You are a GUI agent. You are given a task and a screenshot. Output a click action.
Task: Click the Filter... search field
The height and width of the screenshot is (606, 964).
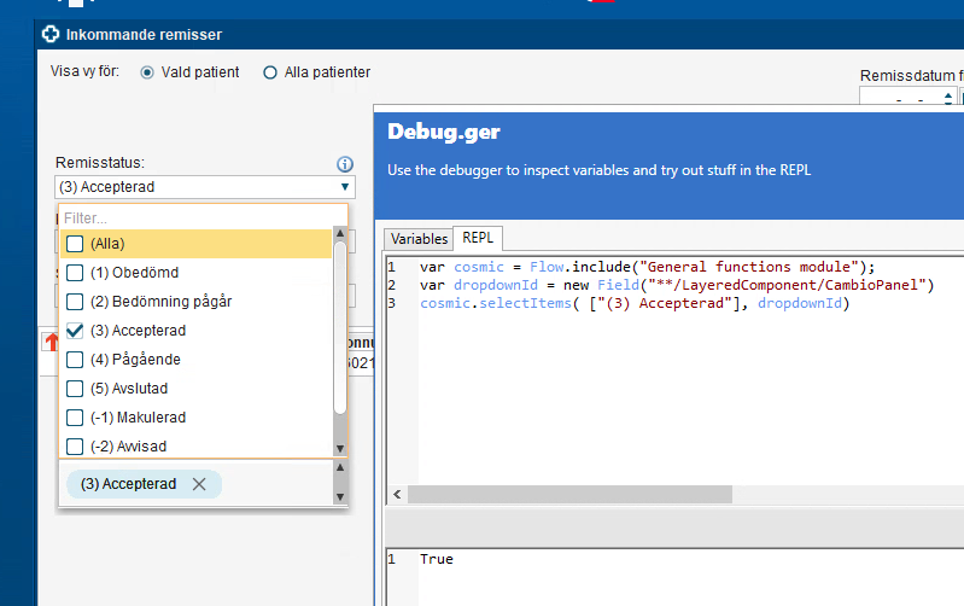tap(200, 217)
